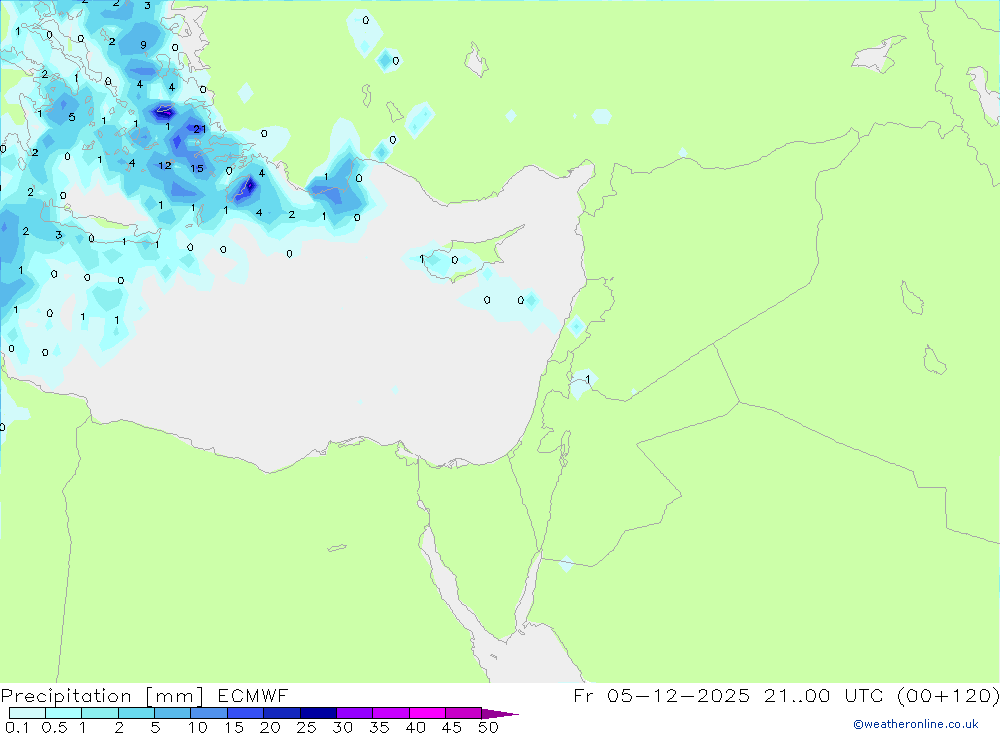This screenshot has width=1000, height=733.
Task: Select the 40–45 mm magenta legend swatch
Action: coord(427,713)
